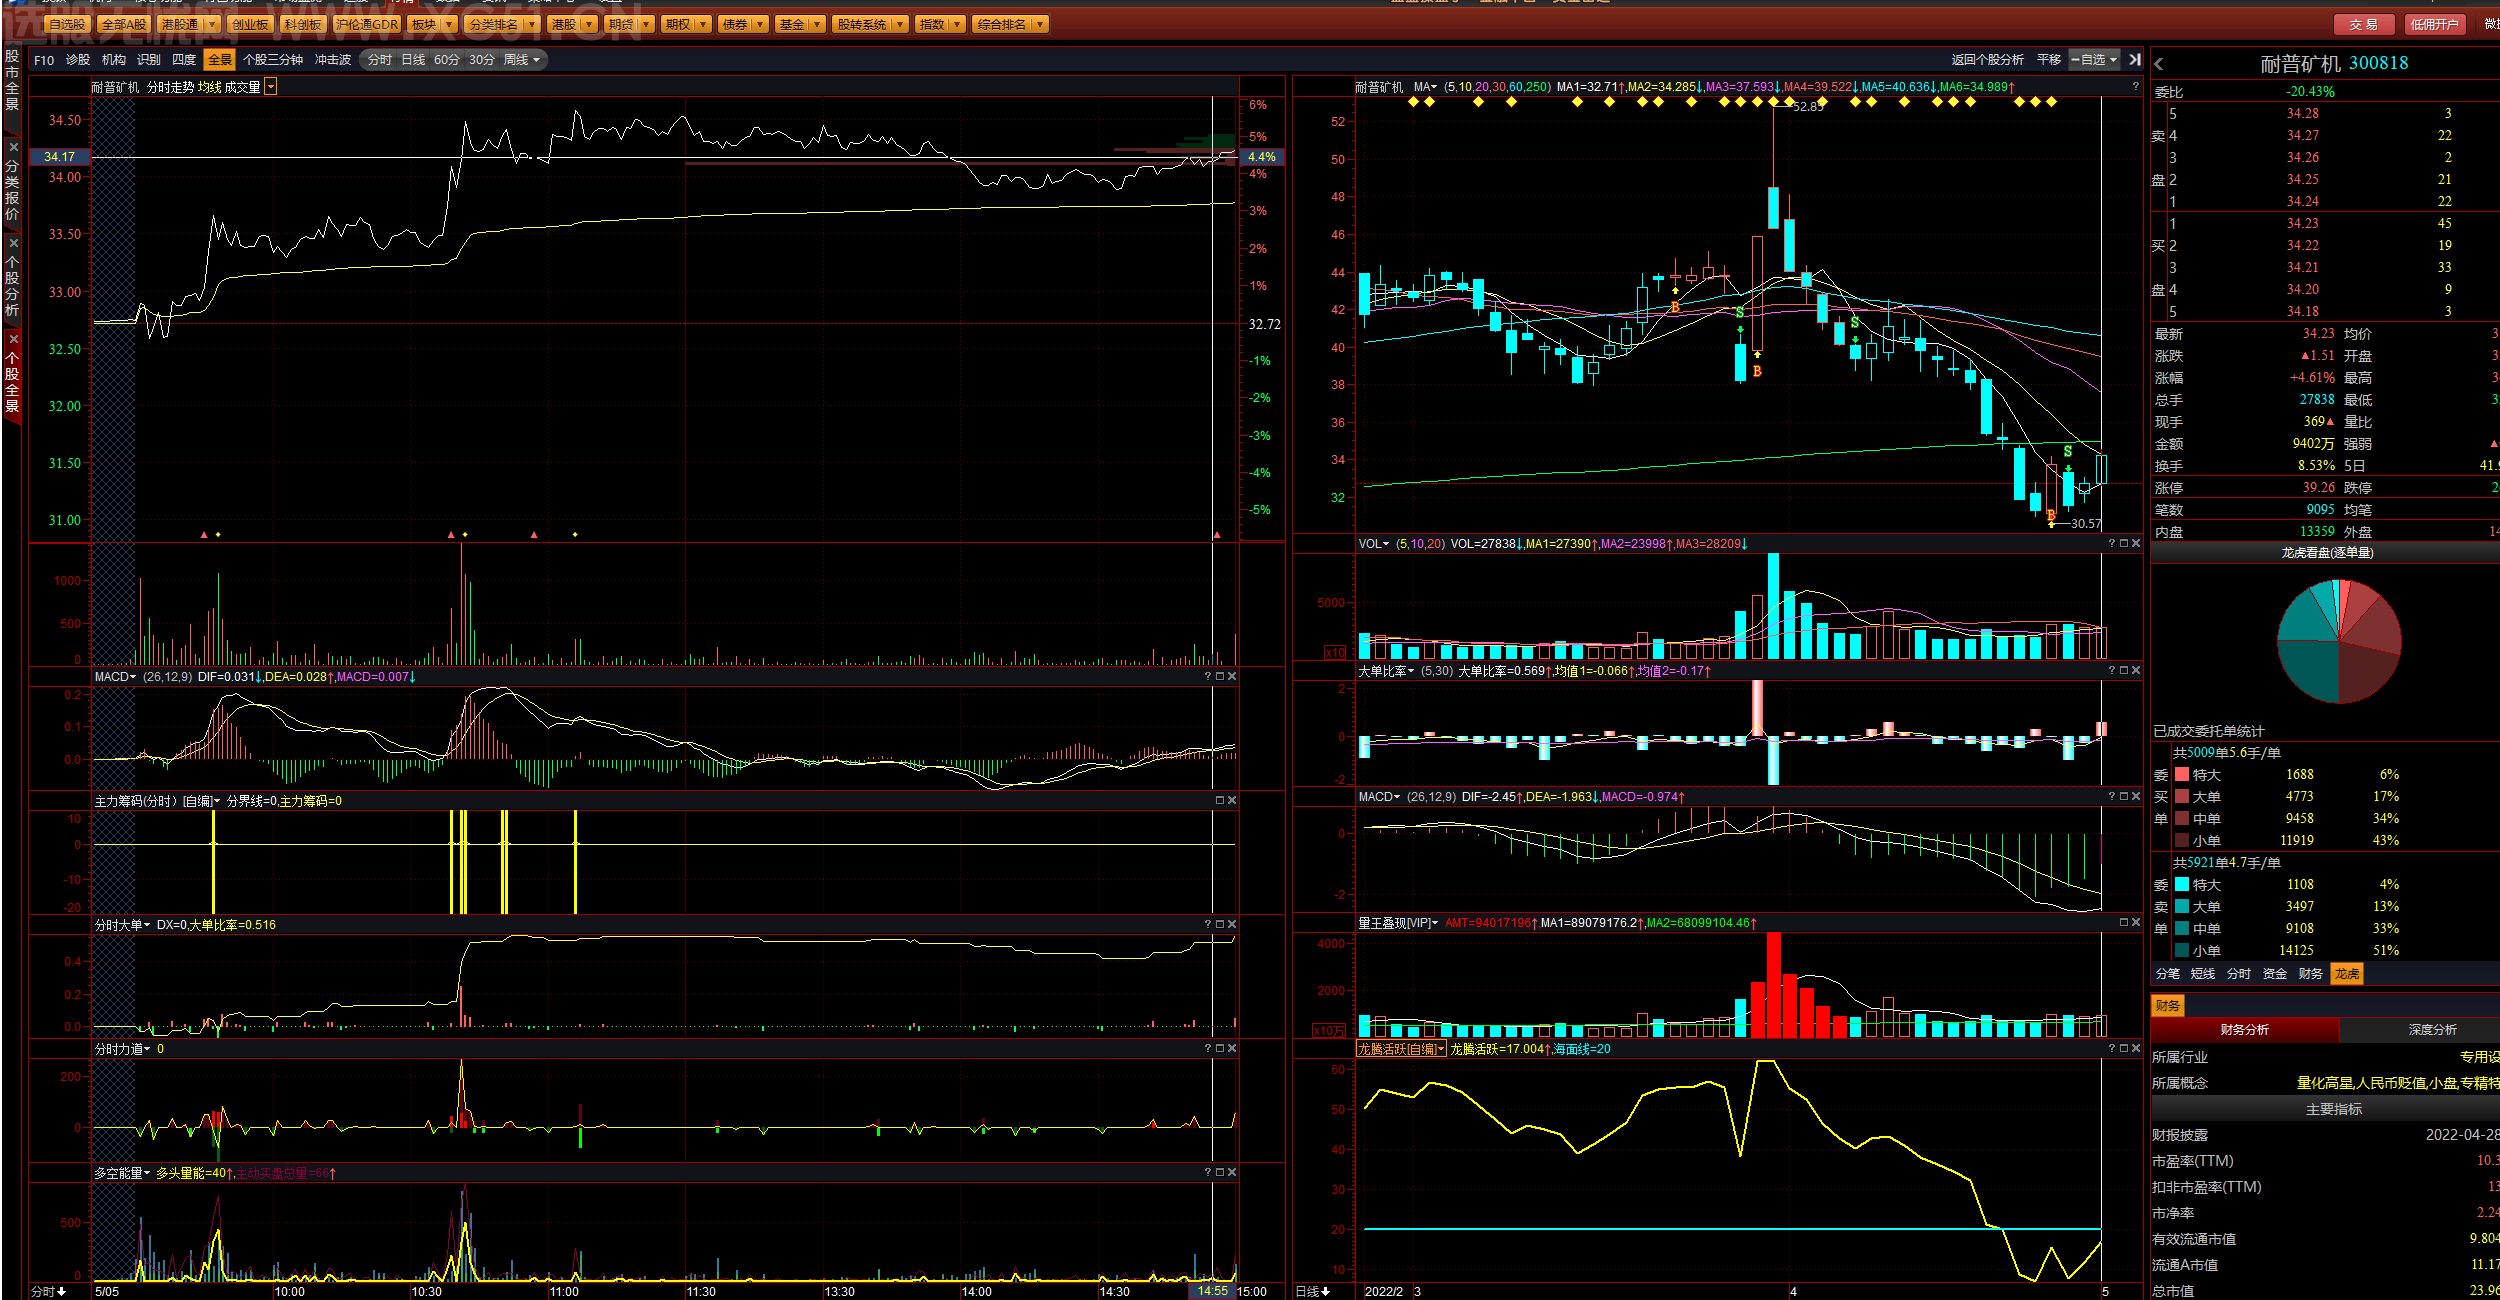Click the 龙虎看盘 pie chart
The image size is (2500, 1300).
click(2339, 642)
